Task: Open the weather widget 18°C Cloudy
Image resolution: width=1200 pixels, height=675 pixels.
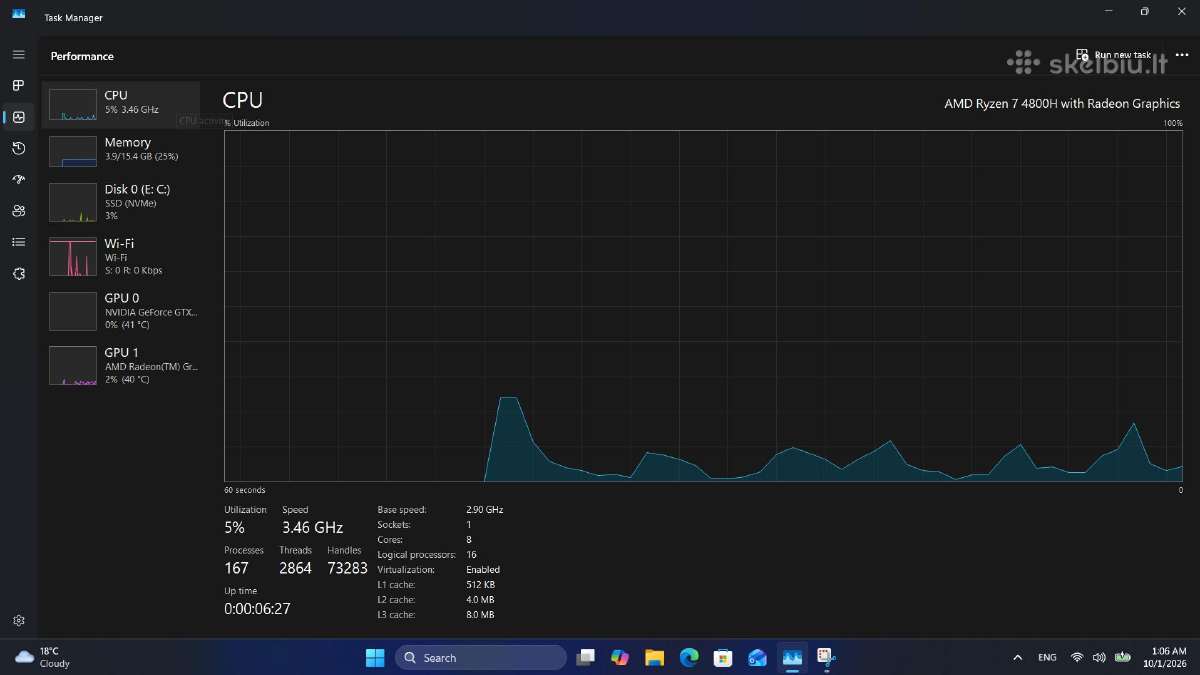Action: pos(43,657)
